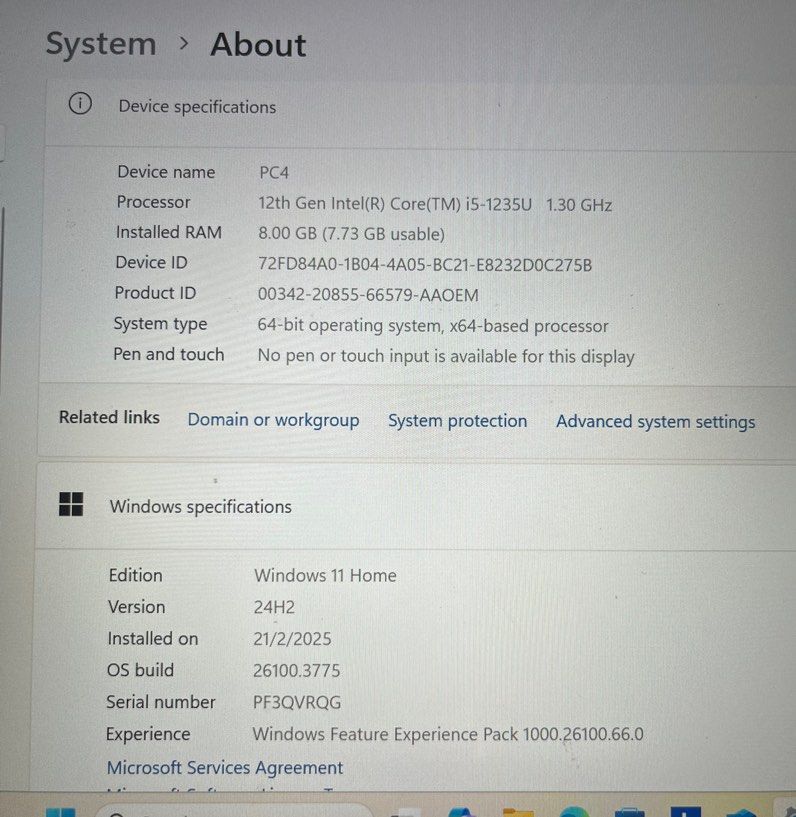Screen dimensions: 796x817
Task: Click the version value 24H2
Action: click(x=274, y=608)
